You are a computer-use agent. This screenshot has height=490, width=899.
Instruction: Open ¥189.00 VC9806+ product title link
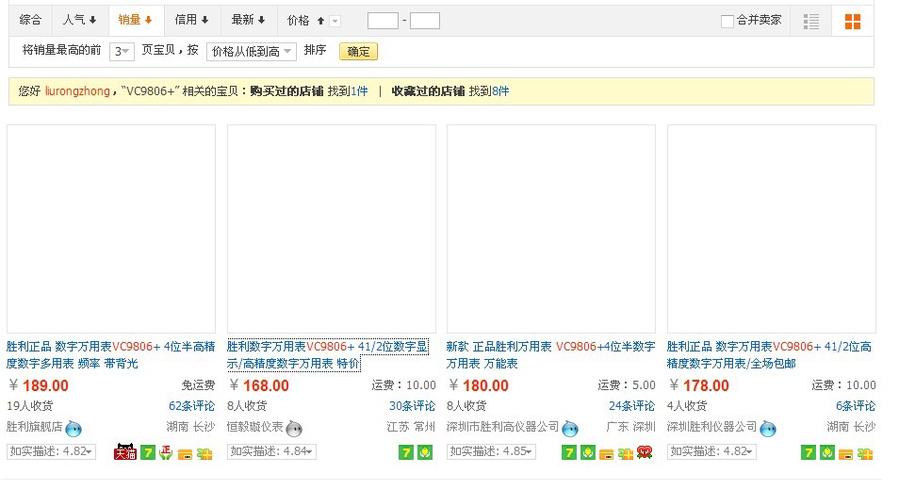(111, 355)
